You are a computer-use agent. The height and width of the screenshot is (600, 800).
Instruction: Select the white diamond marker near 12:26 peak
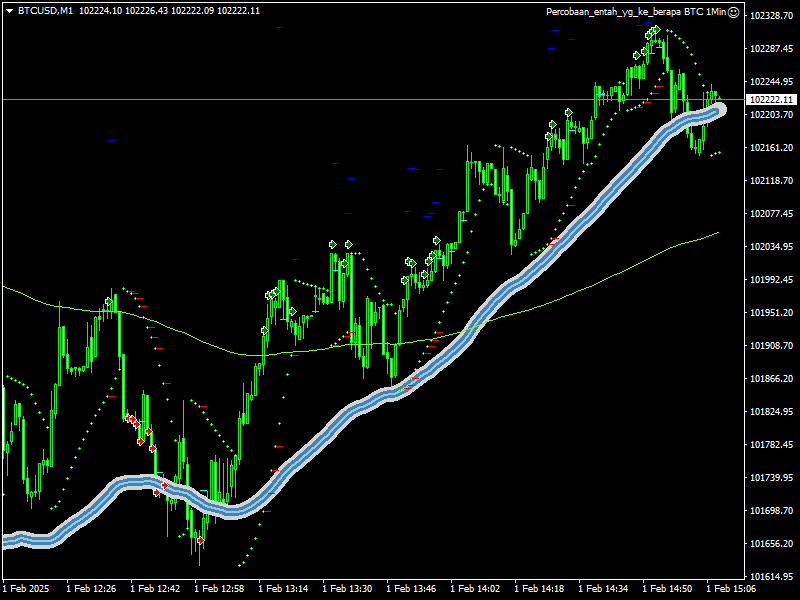(109, 301)
